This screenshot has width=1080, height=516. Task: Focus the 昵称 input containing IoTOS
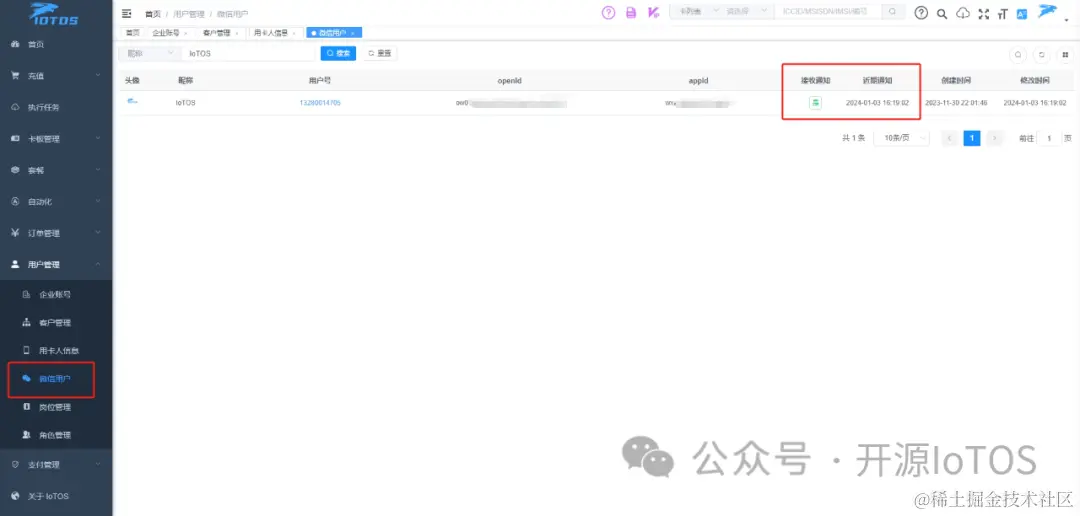click(x=249, y=53)
